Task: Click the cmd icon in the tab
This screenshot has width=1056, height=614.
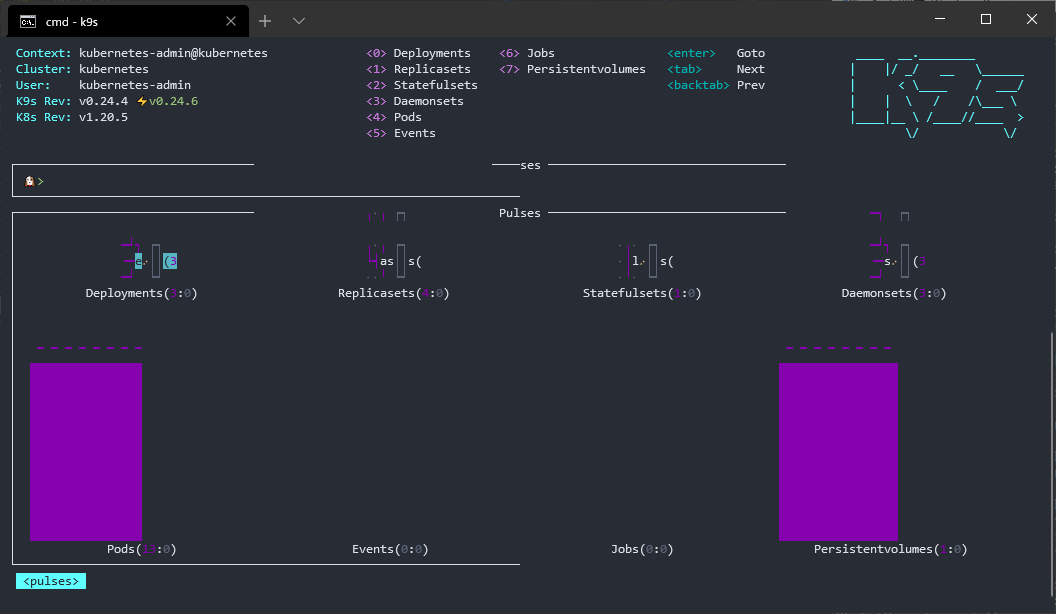Action: click(x=28, y=22)
